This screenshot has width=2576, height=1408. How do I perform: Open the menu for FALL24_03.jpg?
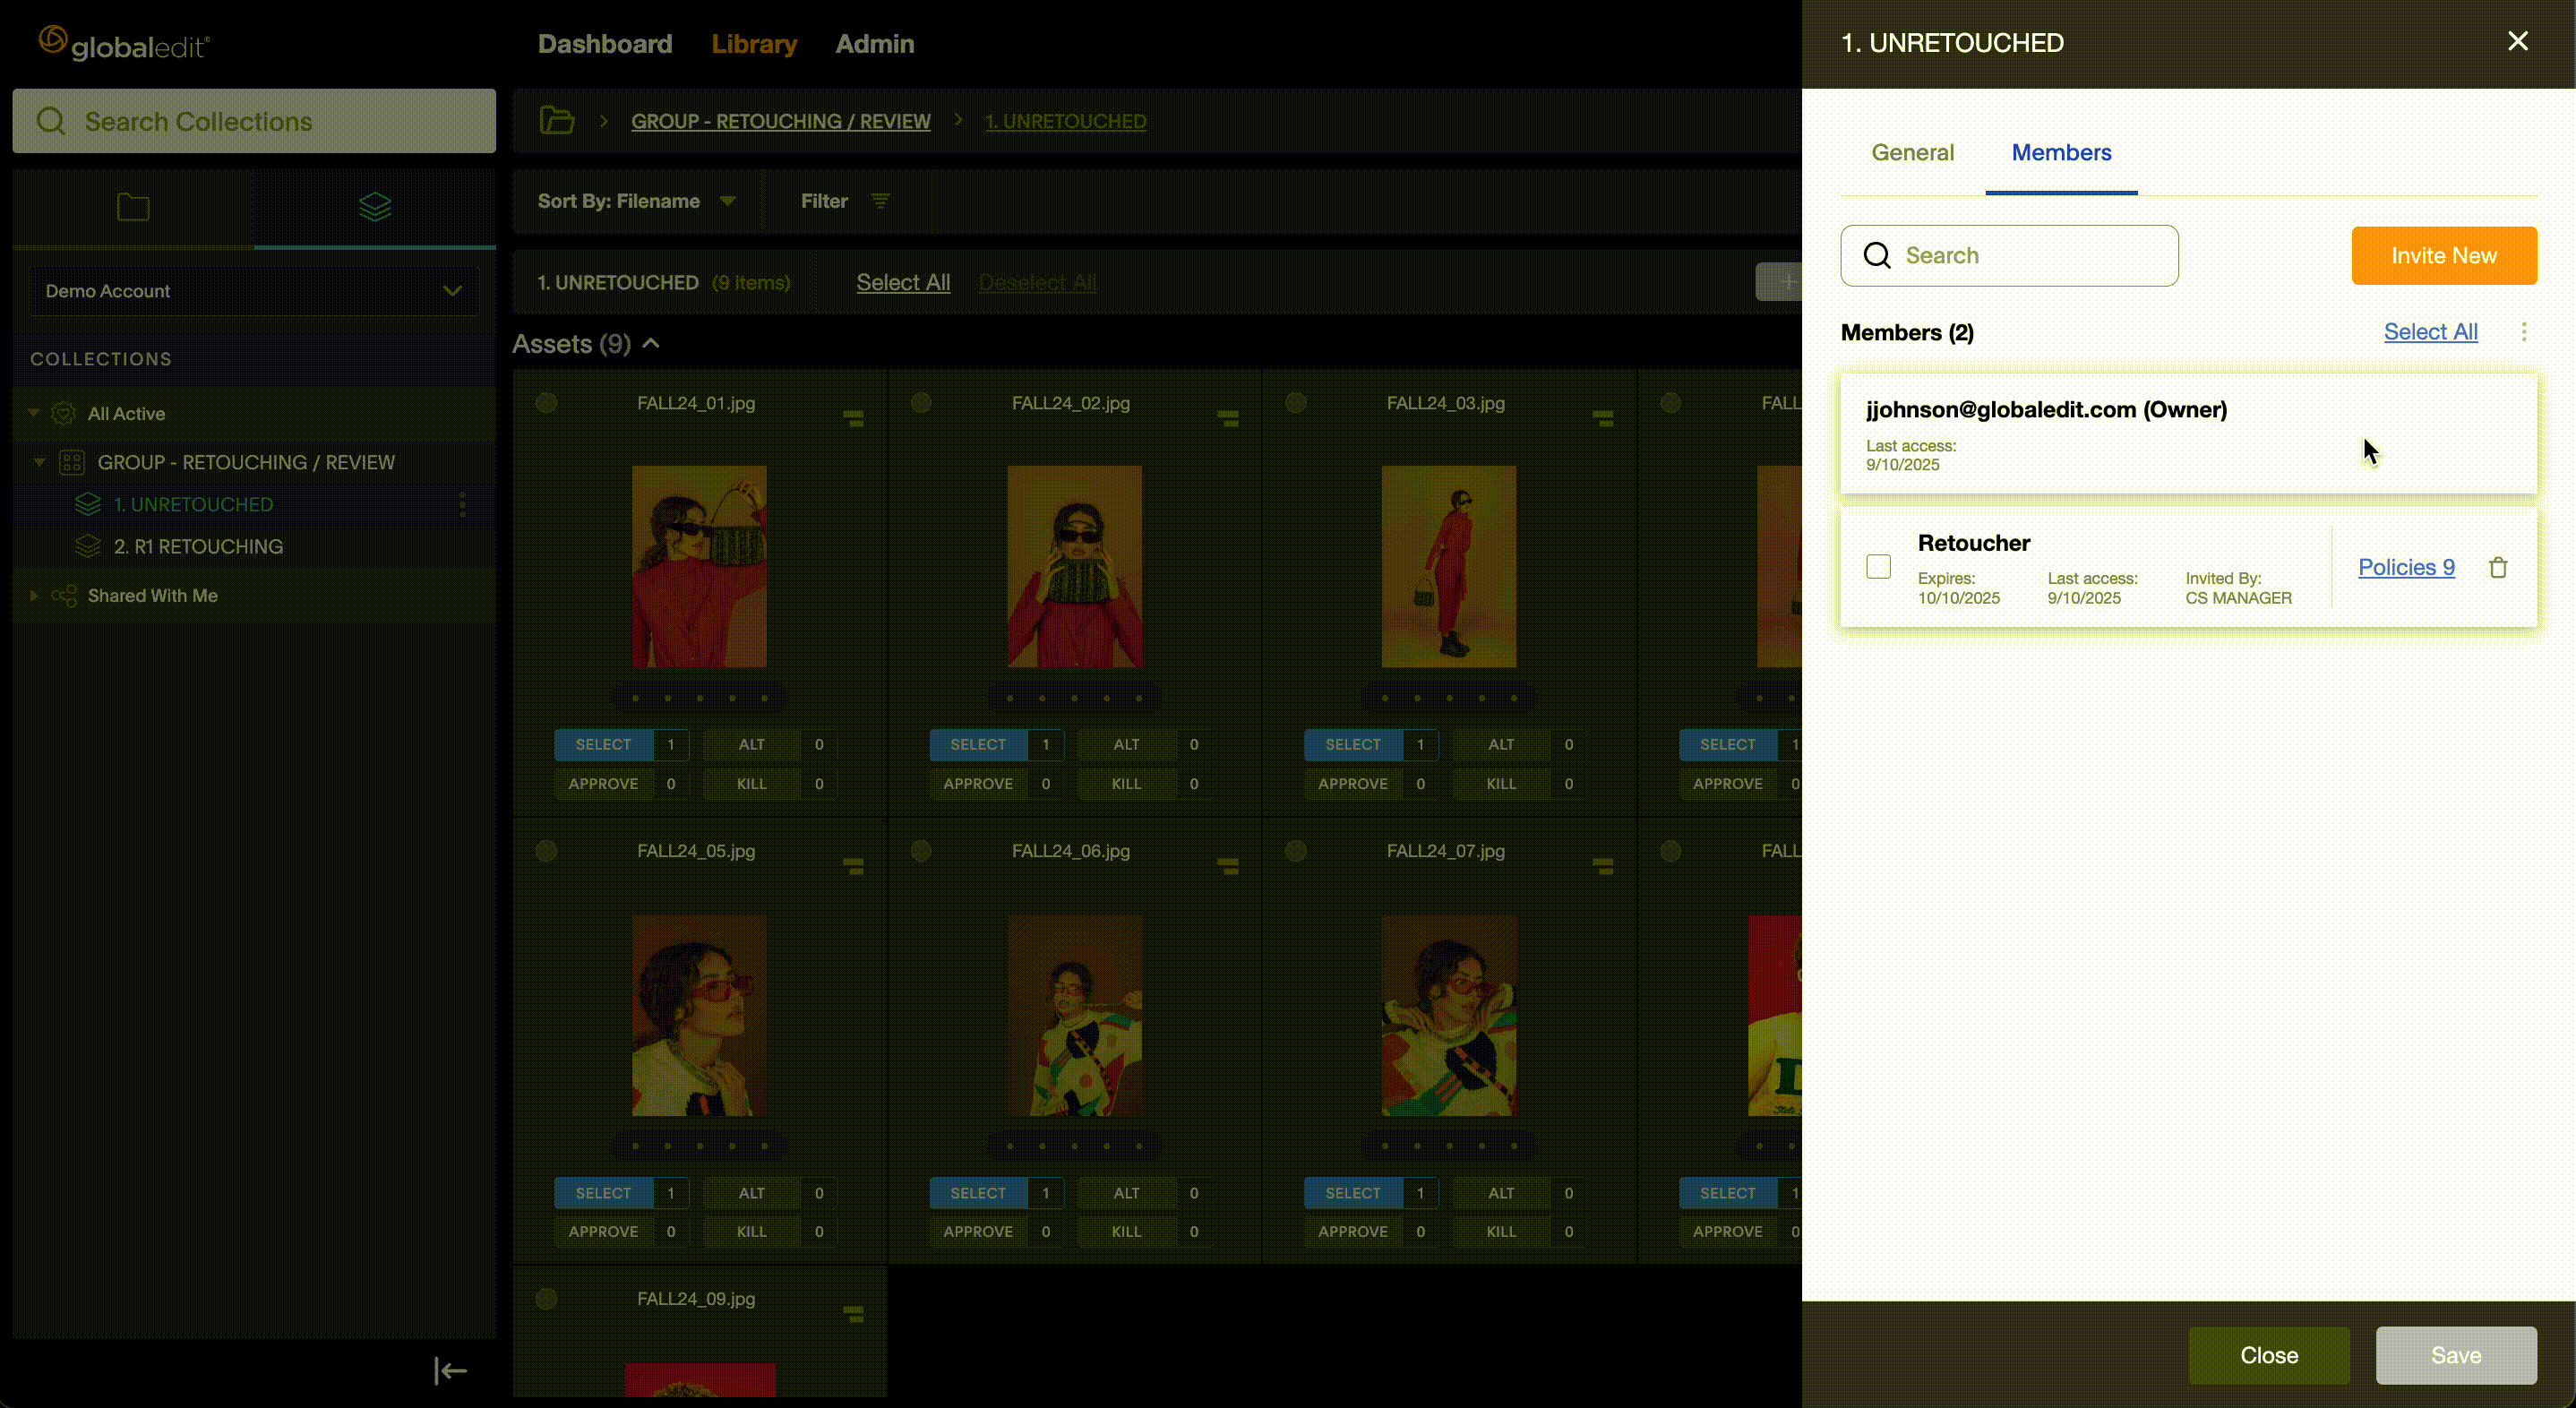pos(1603,418)
